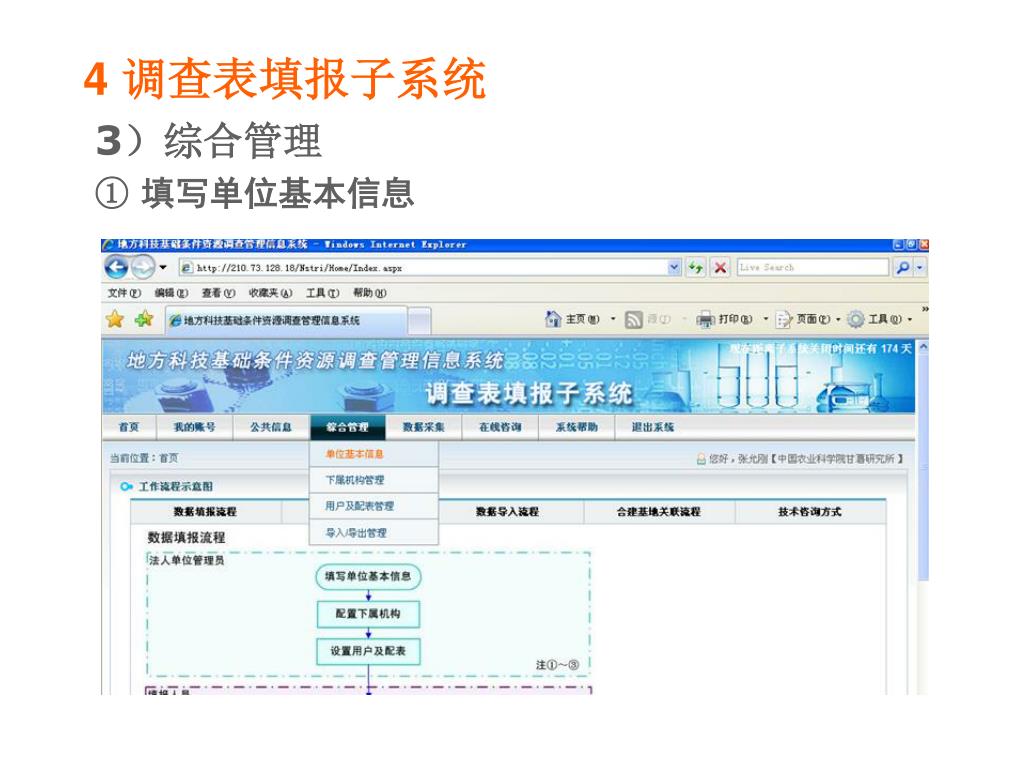1024x768 pixels.
Task: Click the 当前位置：首页 breadcrumb text
Action: 144,458
